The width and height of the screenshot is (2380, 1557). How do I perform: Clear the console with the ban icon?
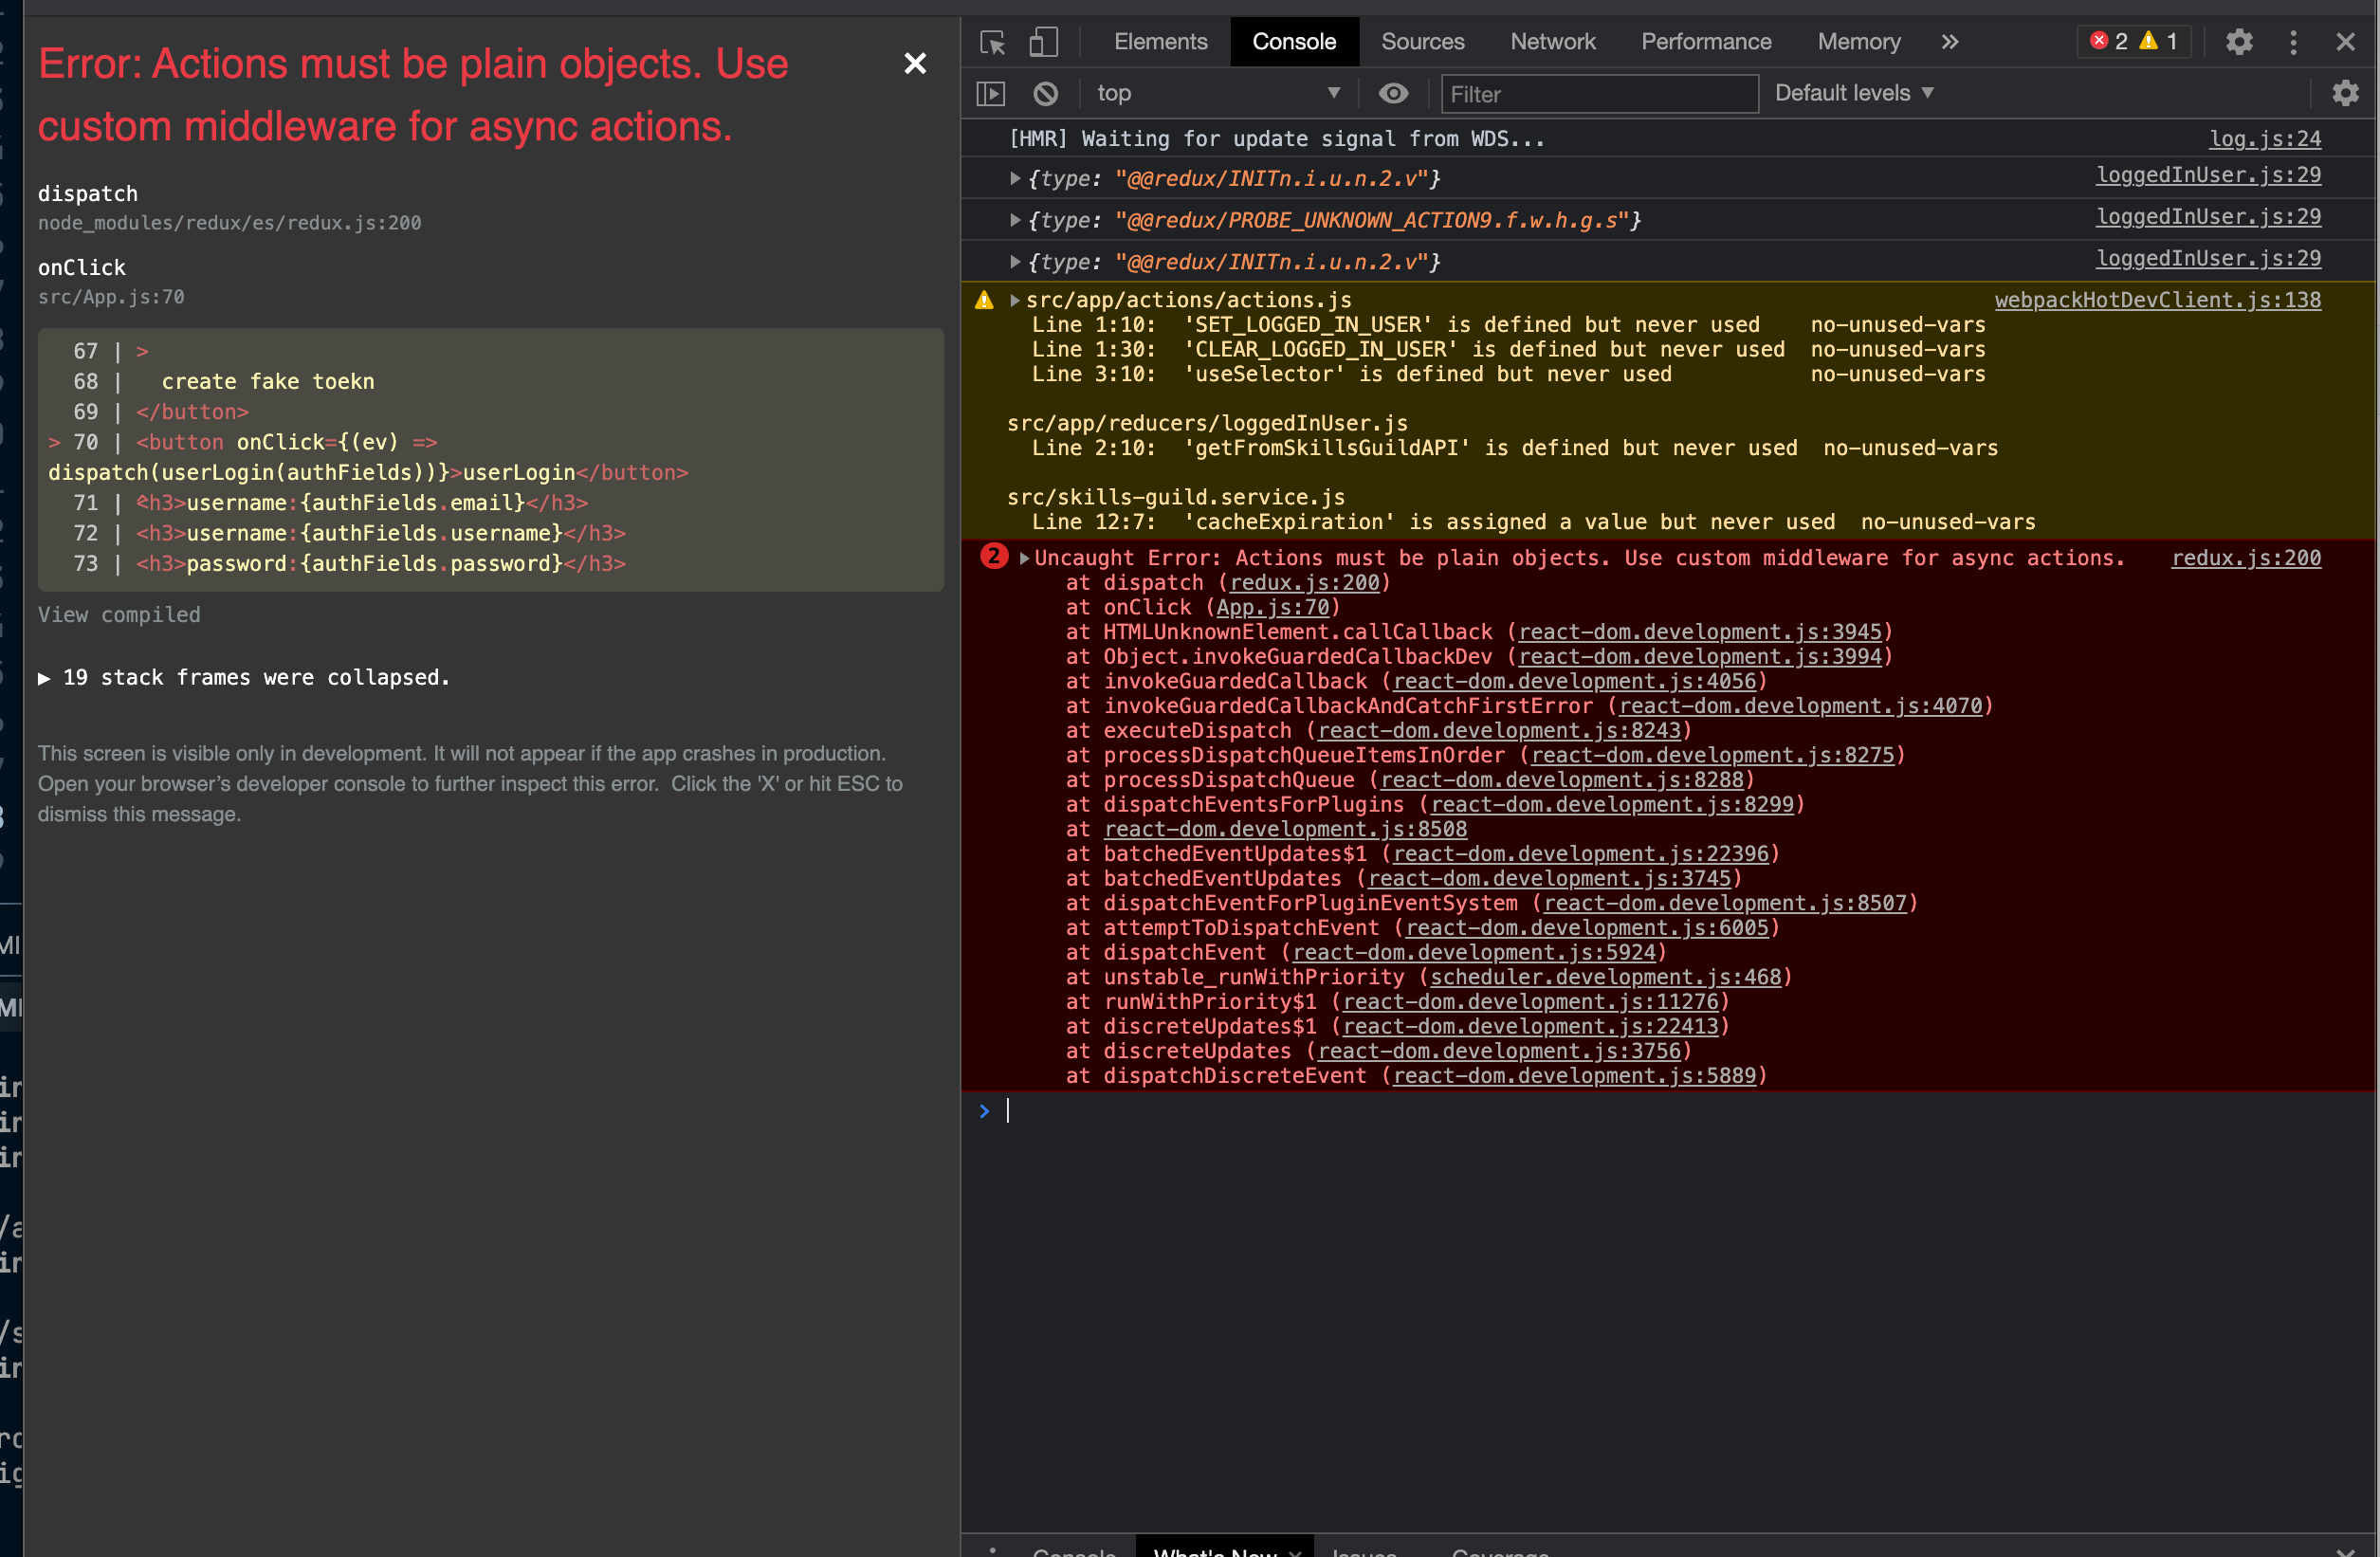click(x=1045, y=94)
